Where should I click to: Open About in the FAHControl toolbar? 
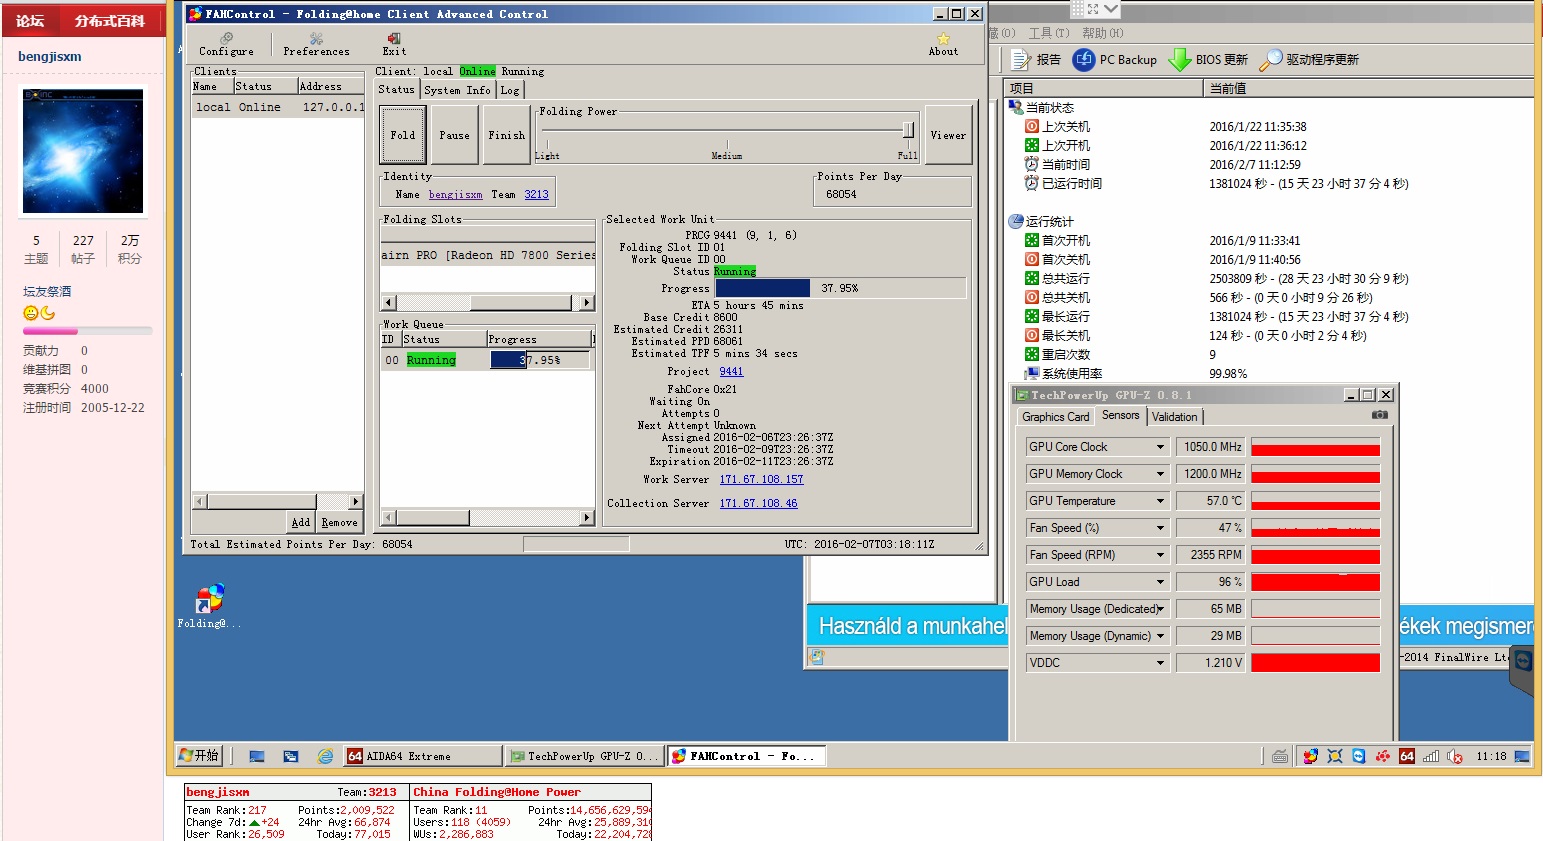(943, 45)
